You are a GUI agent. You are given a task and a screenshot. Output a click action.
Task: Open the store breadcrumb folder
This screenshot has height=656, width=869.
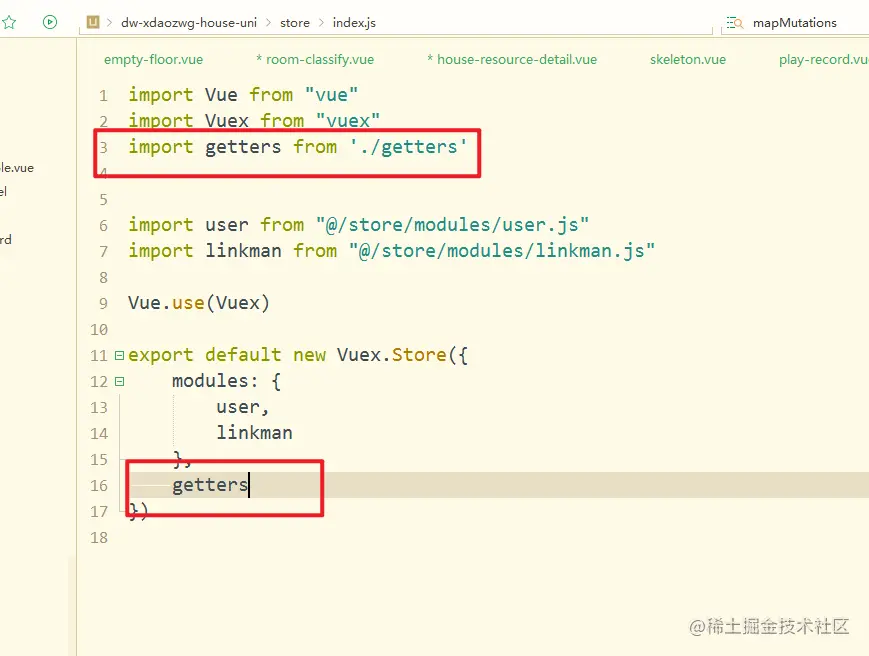click(x=295, y=23)
